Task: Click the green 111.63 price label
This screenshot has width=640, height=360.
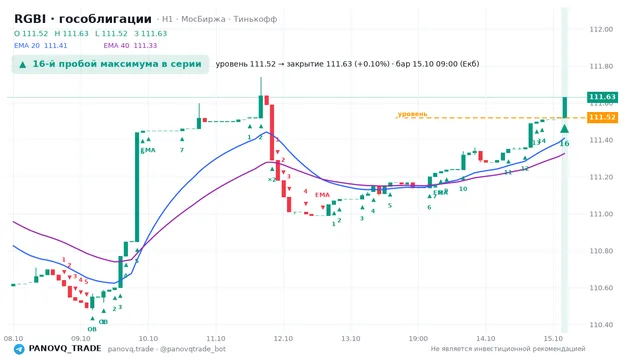Action: click(x=602, y=97)
